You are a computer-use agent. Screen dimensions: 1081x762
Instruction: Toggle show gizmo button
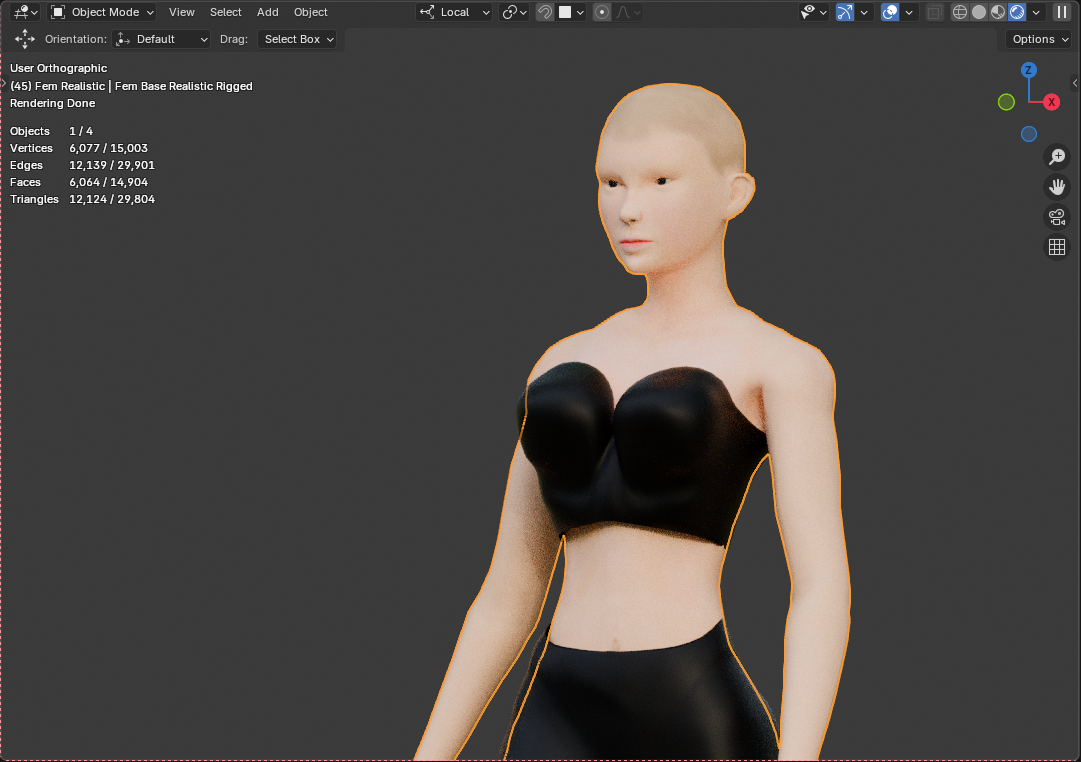(x=845, y=12)
